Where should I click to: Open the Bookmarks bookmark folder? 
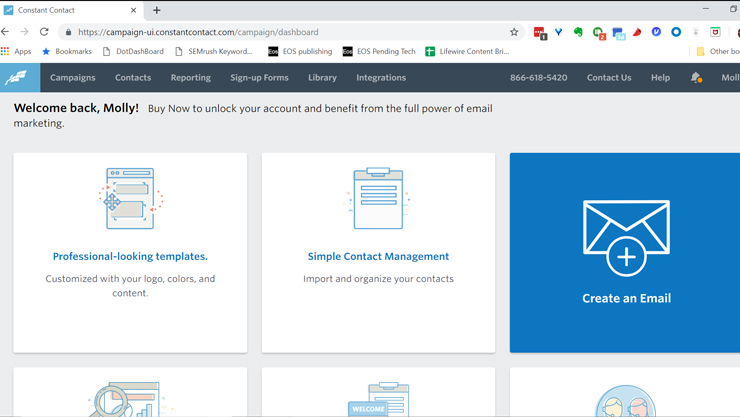pyautogui.click(x=67, y=51)
